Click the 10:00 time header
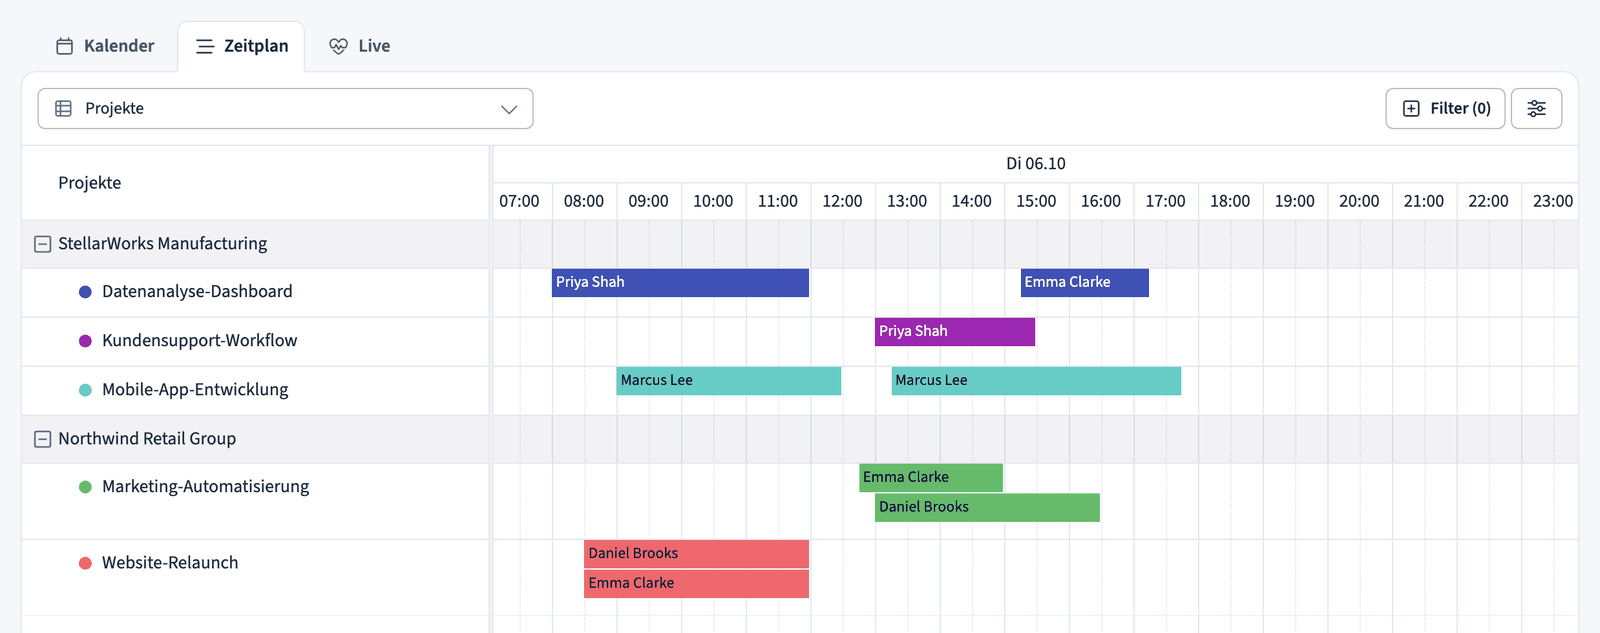The image size is (1600, 633). (x=713, y=202)
